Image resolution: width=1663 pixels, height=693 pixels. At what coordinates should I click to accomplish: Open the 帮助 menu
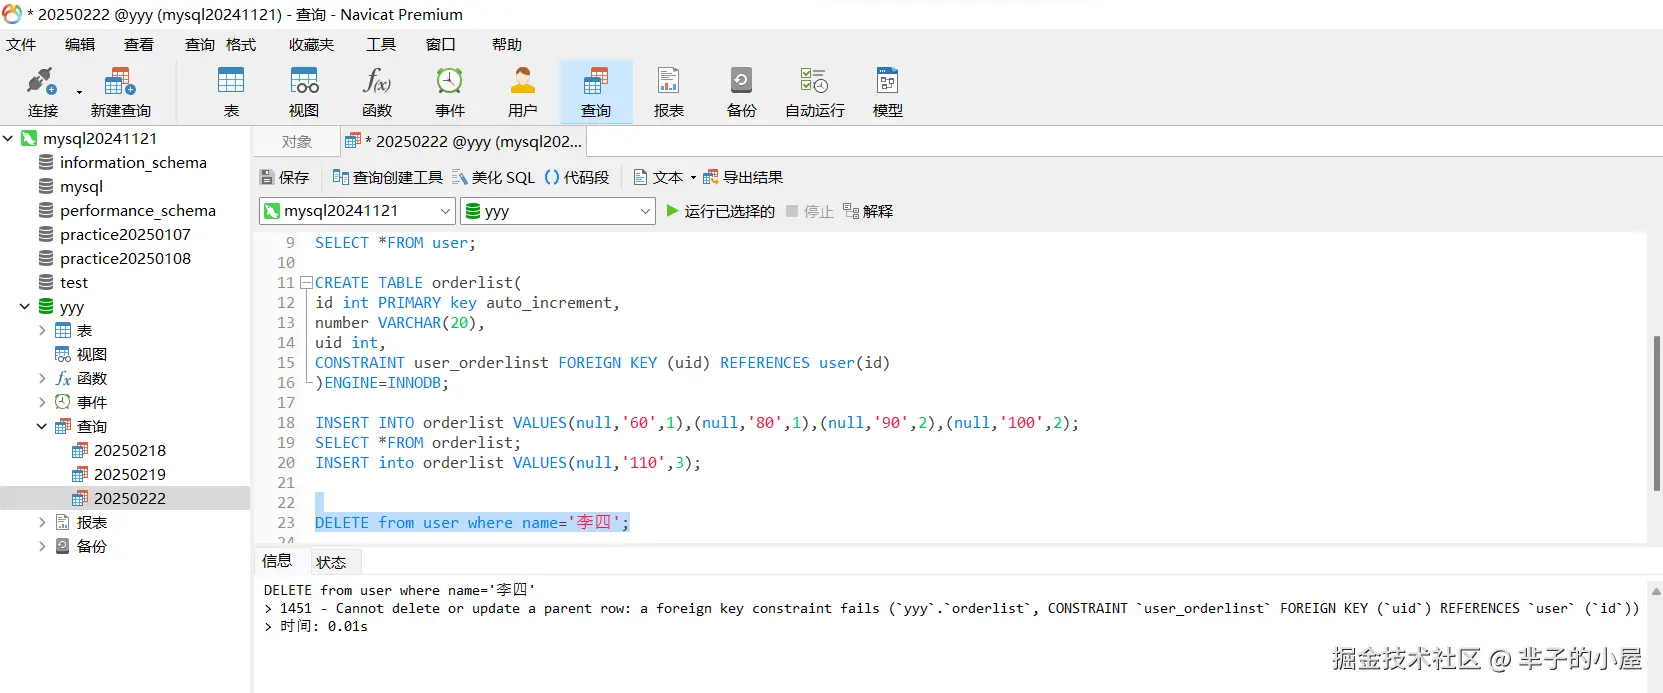pos(507,44)
